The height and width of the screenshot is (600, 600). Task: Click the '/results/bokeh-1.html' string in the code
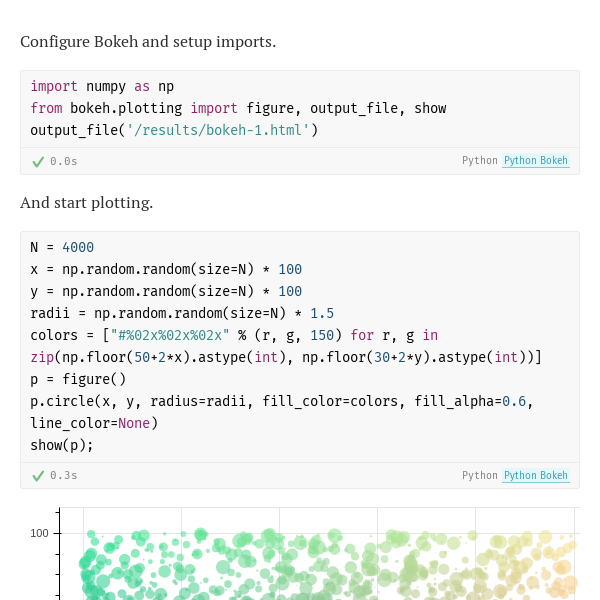pos(218,130)
